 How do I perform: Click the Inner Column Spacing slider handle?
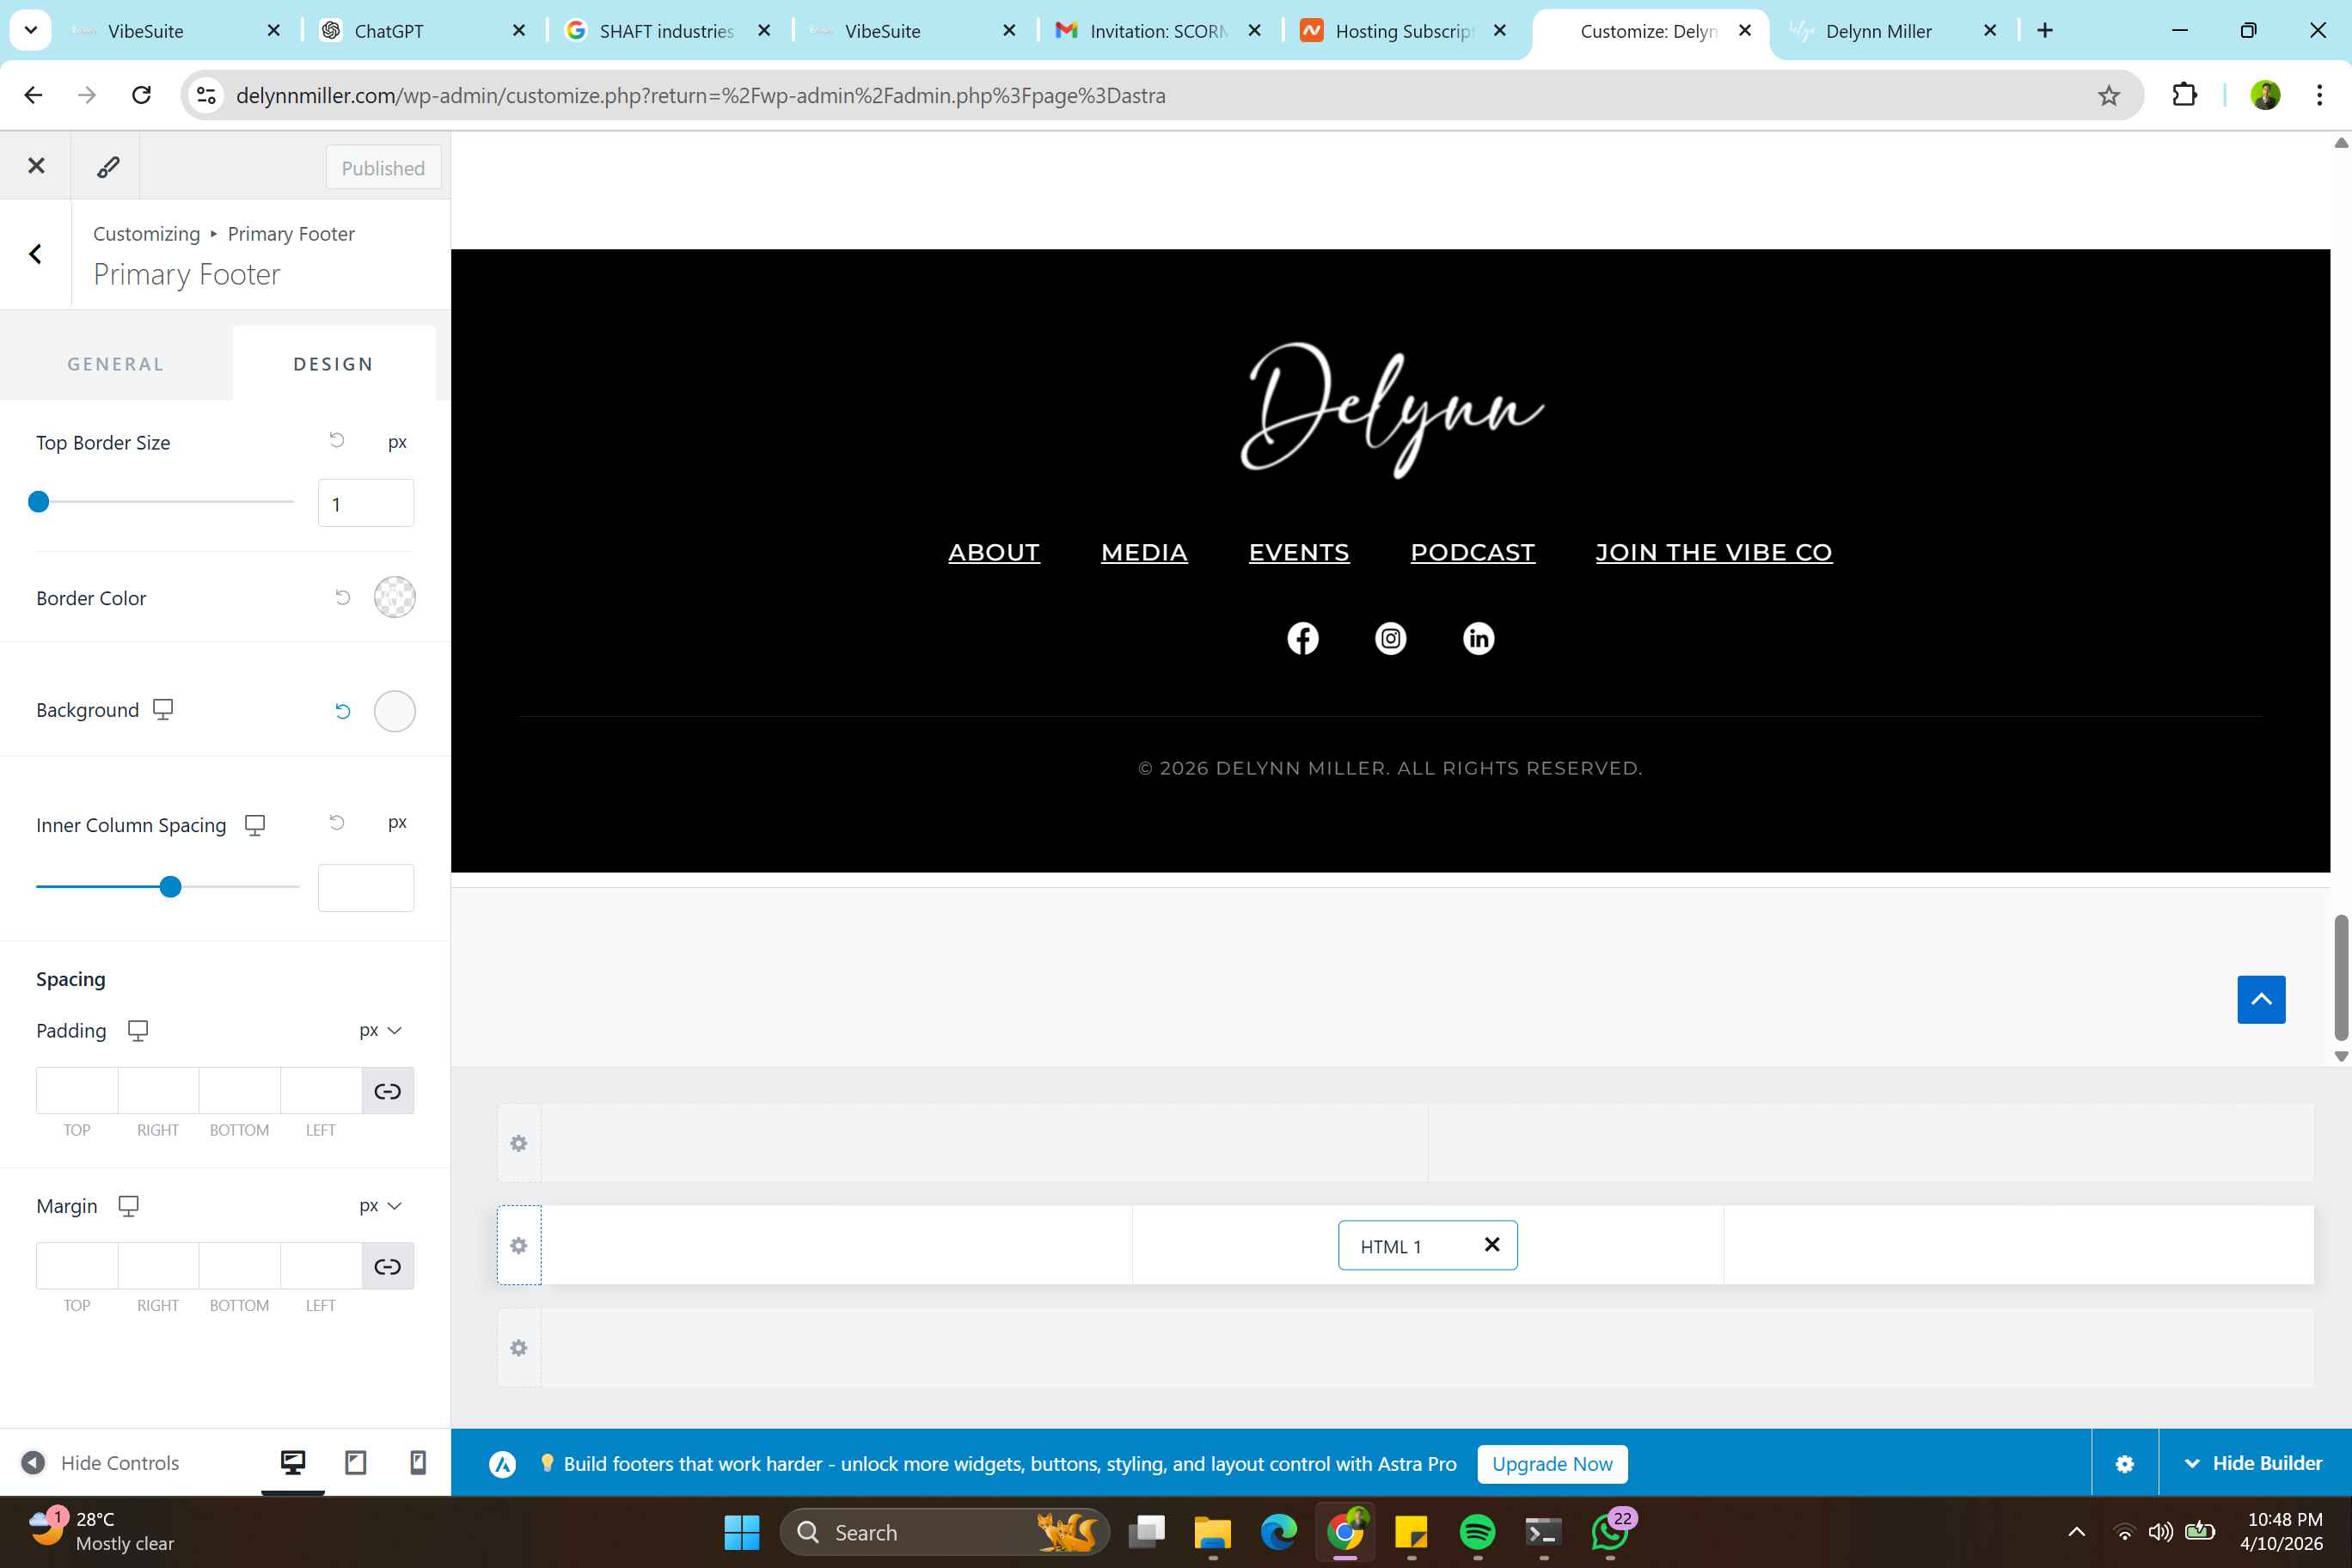coord(171,887)
